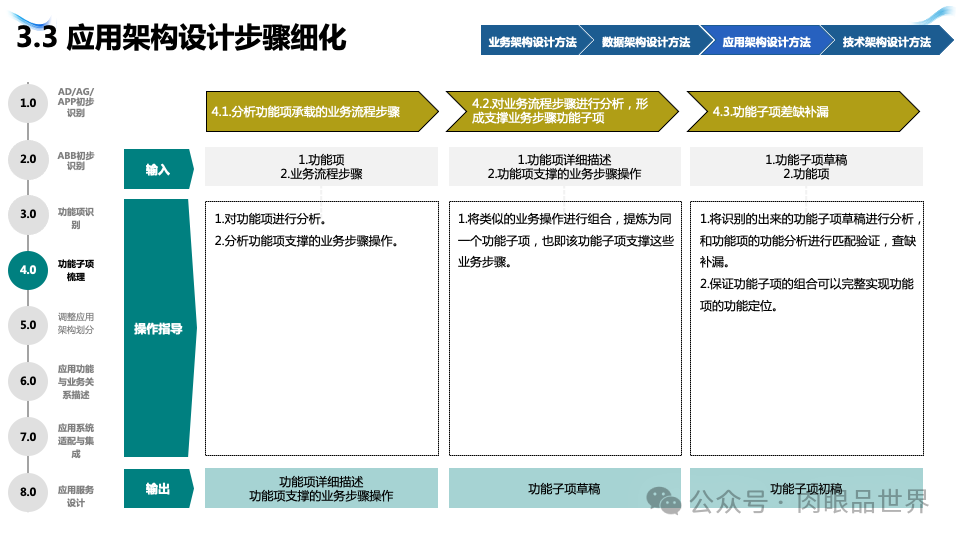Click the guidance text starting 1.将类似的业务操作进行组合
Screen dimensions: 960x540
(x=566, y=241)
